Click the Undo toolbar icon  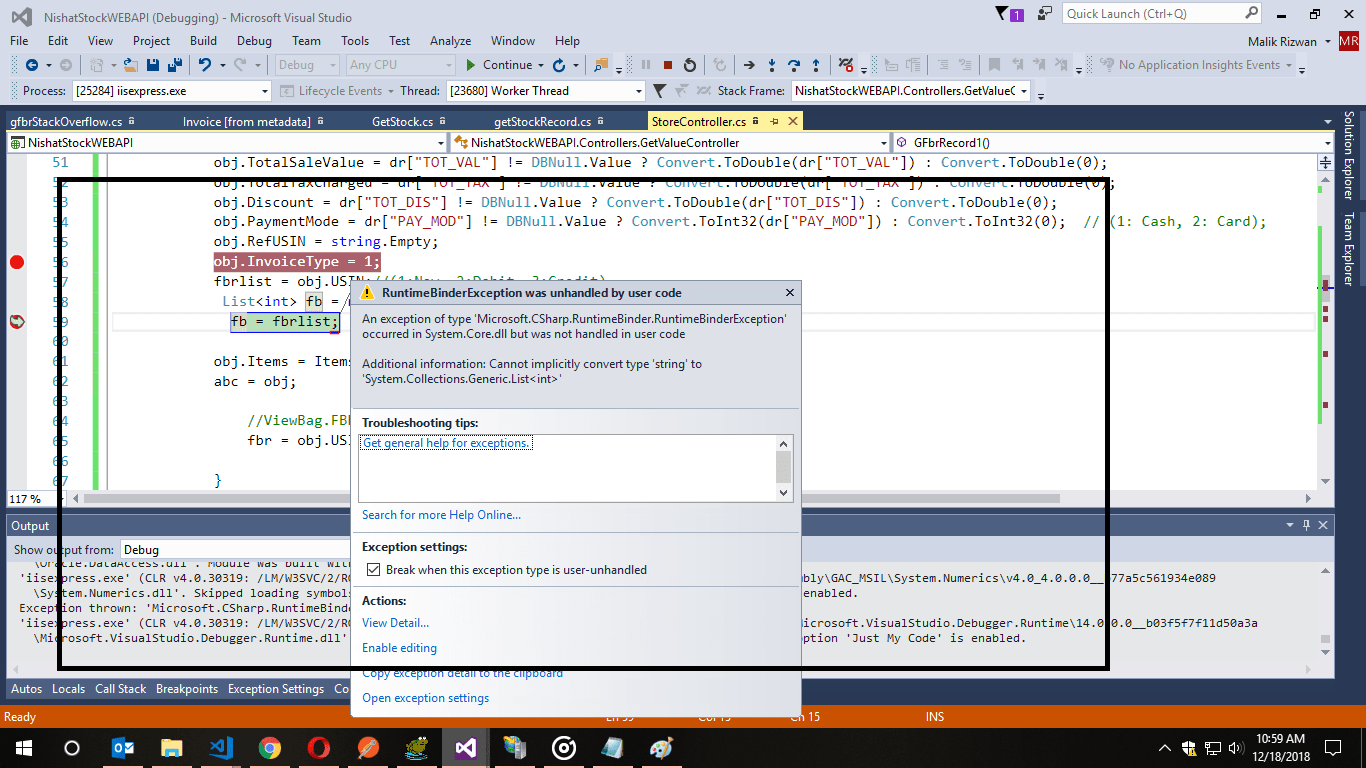coord(204,65)
